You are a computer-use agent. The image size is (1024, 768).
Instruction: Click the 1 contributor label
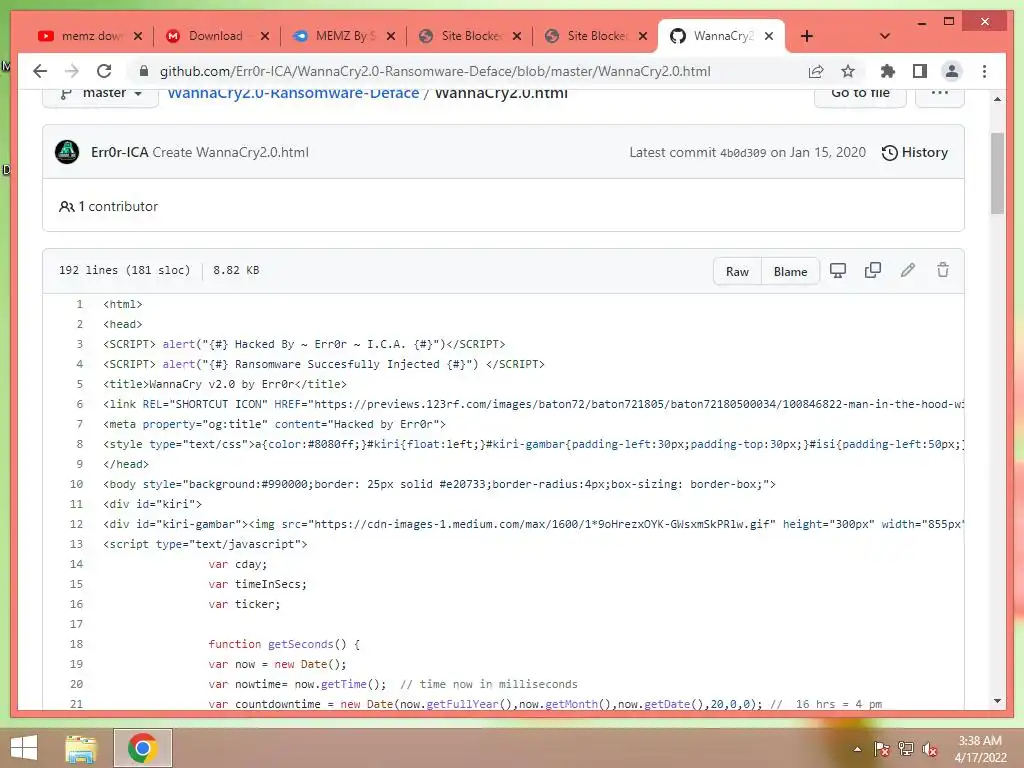click(x=108, y=206)
